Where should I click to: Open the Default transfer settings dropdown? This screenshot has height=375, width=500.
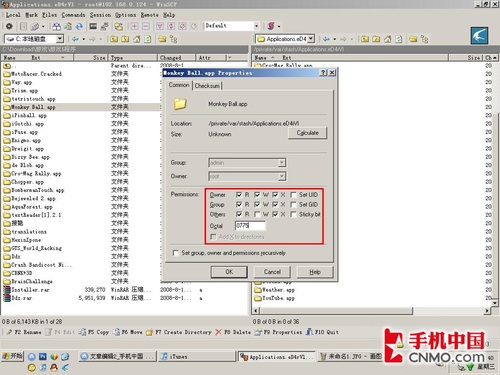coord(257,26)
